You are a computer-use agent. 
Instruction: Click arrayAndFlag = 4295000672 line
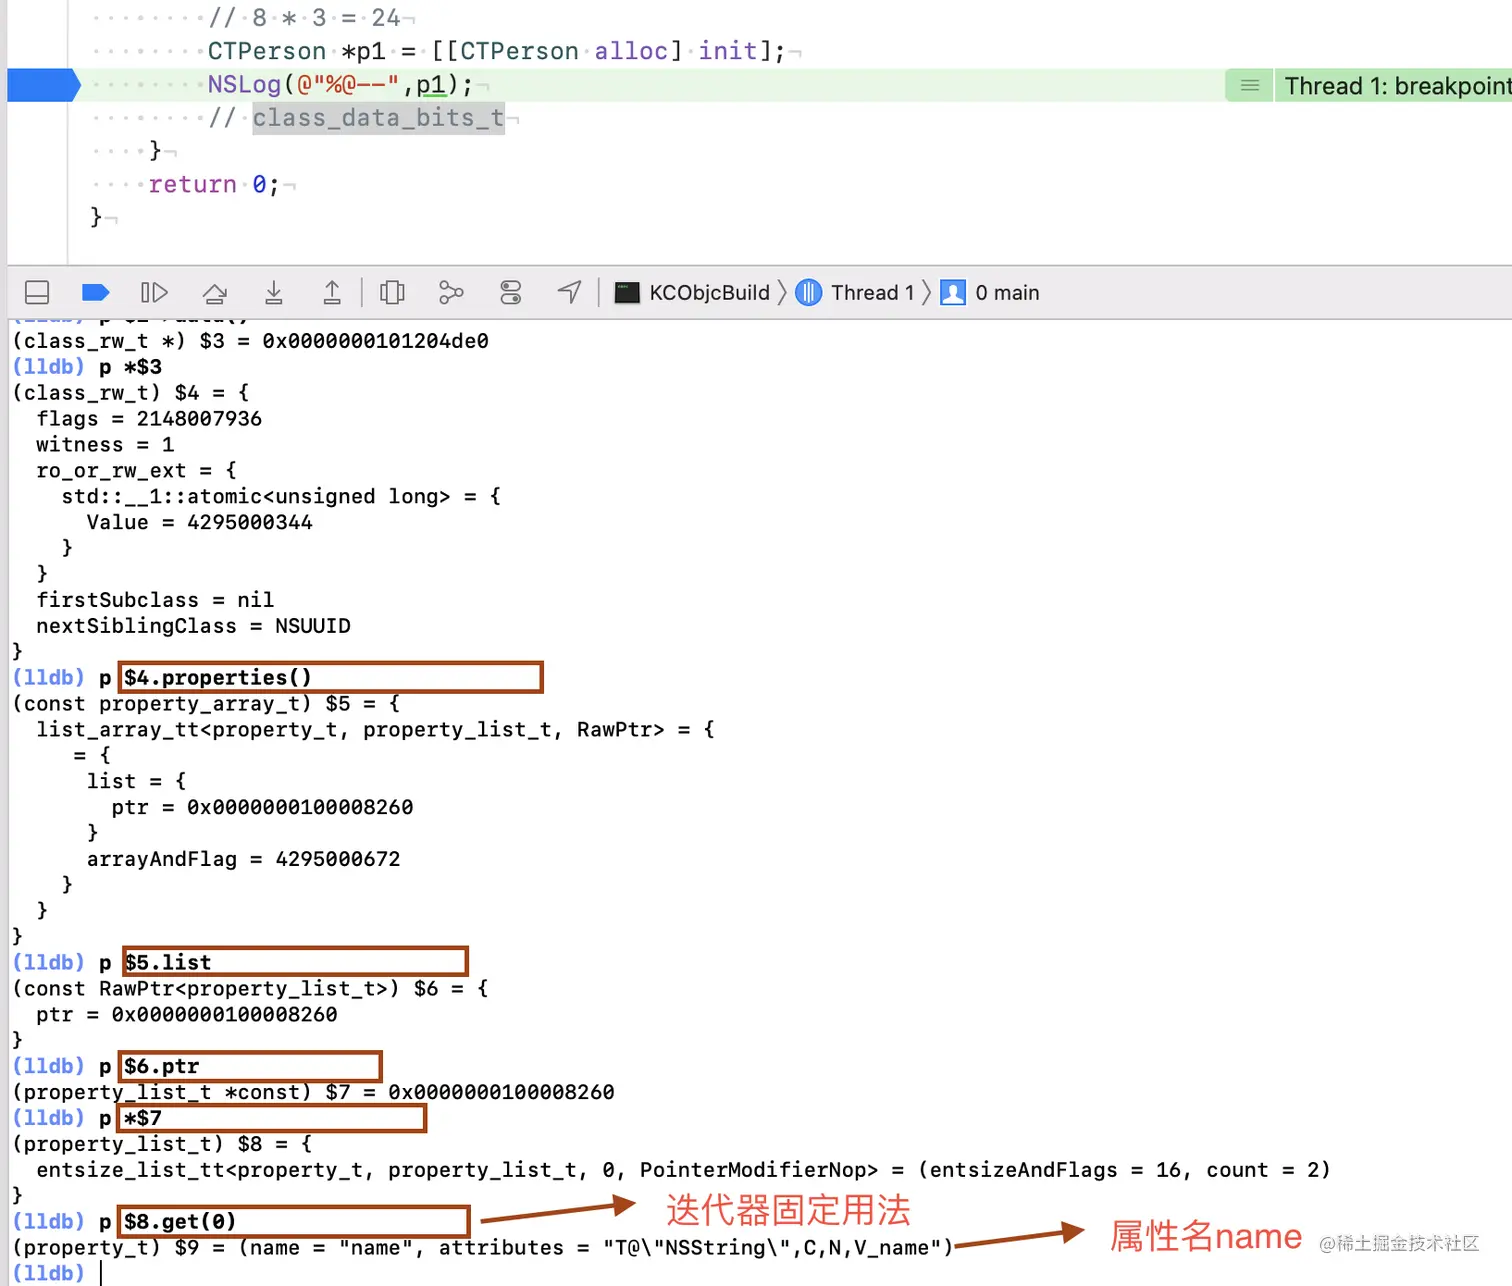coord(243,859)
